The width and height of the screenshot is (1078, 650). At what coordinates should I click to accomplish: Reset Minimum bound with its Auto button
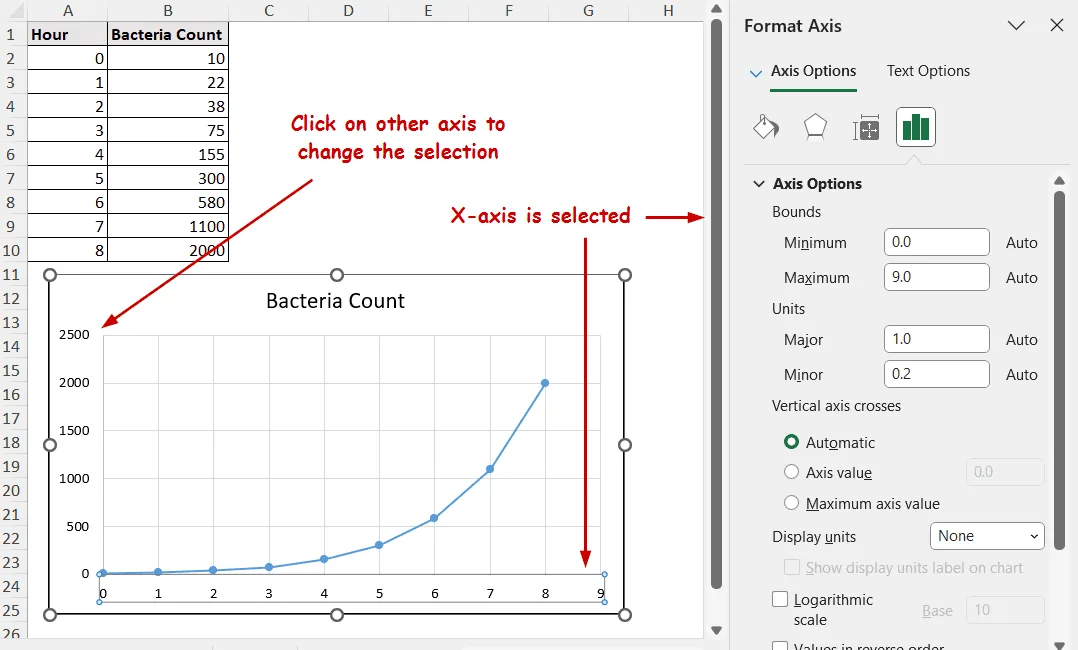(x=1022, y=243)
